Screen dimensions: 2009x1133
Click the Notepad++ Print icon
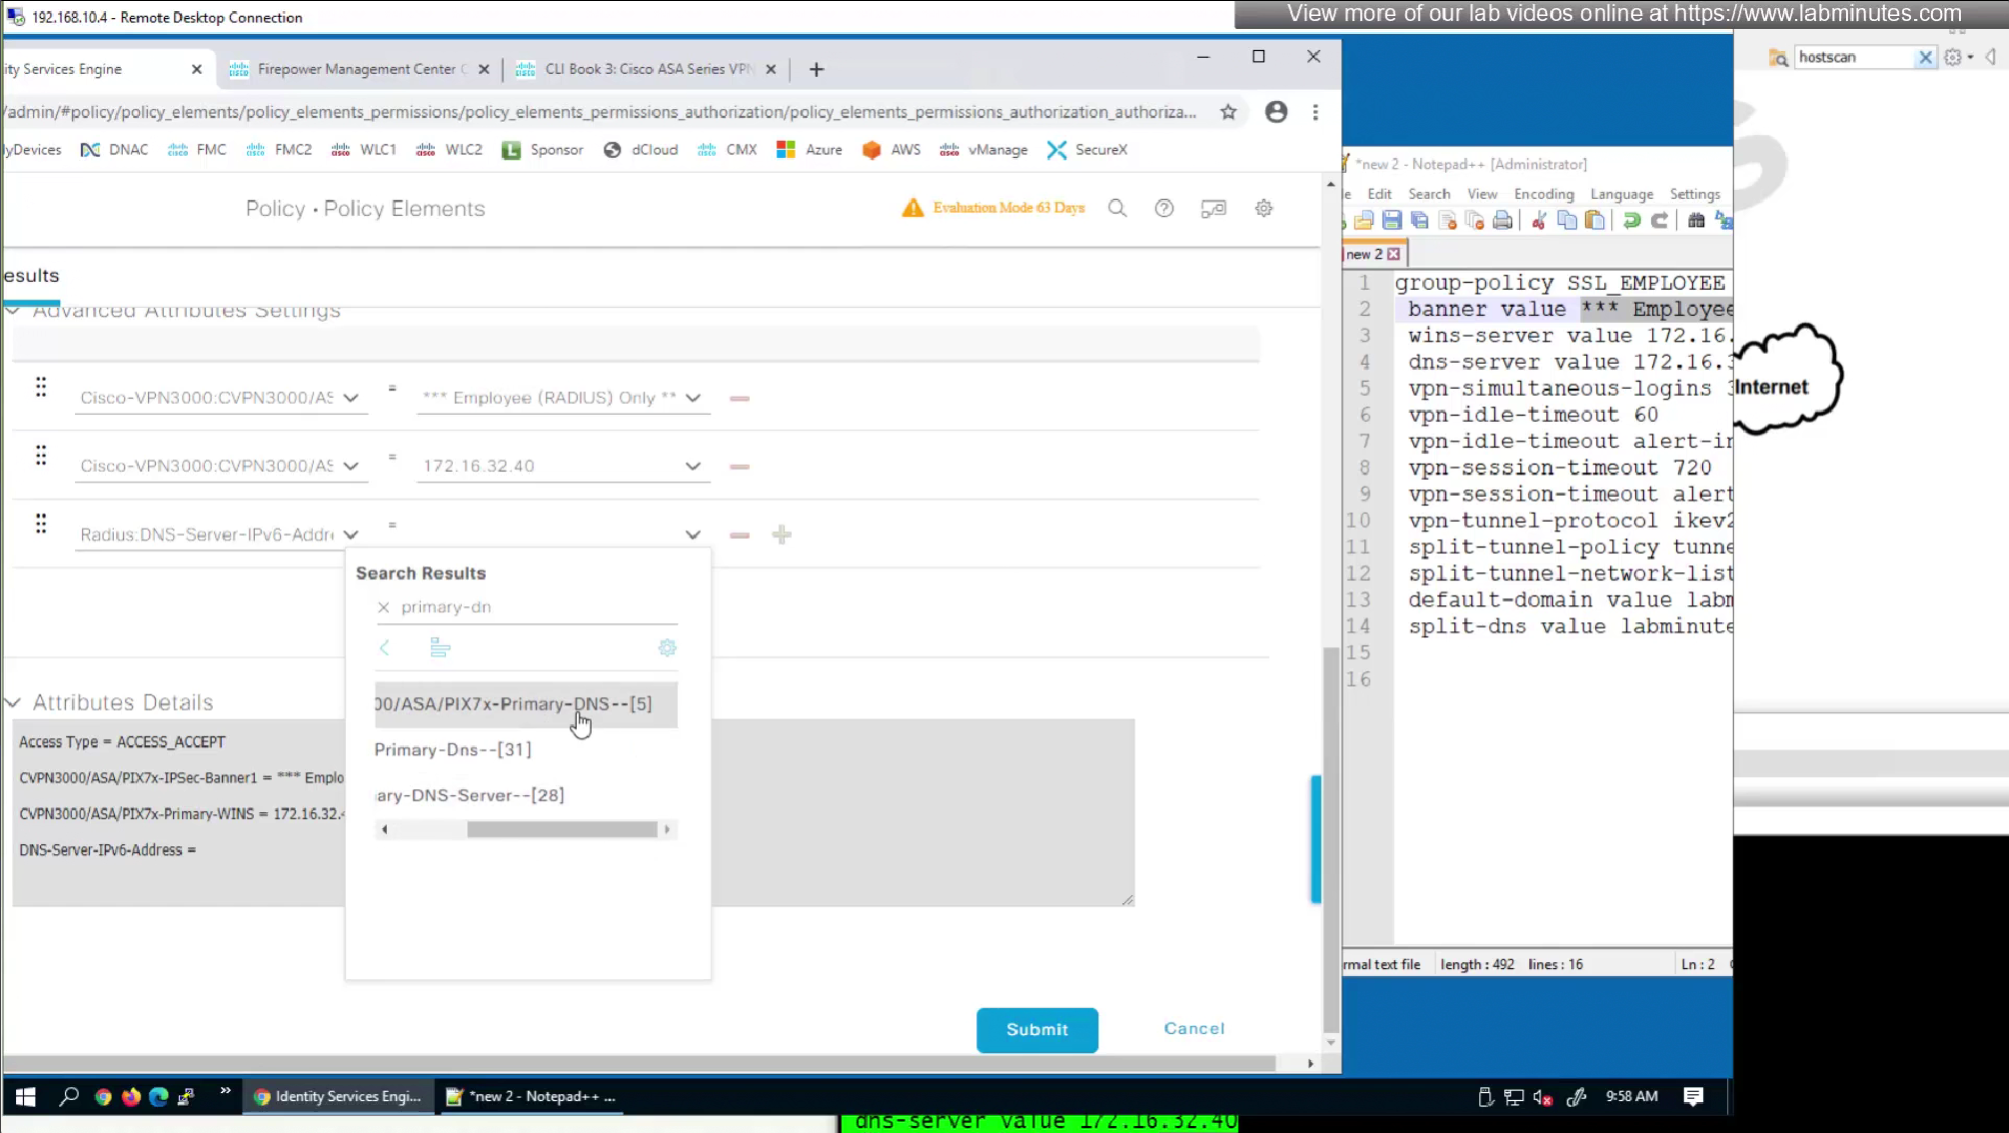pos(1502,221)
